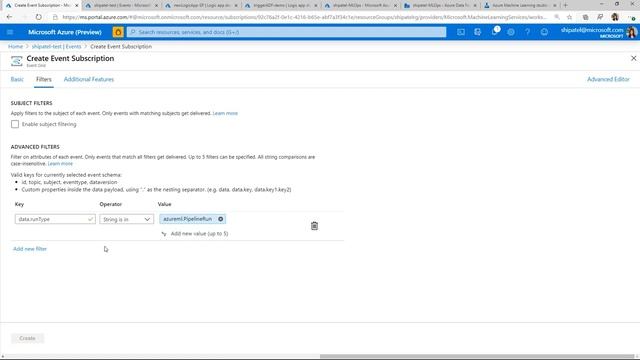Reload the page in the browser

[x=38, y=17]
